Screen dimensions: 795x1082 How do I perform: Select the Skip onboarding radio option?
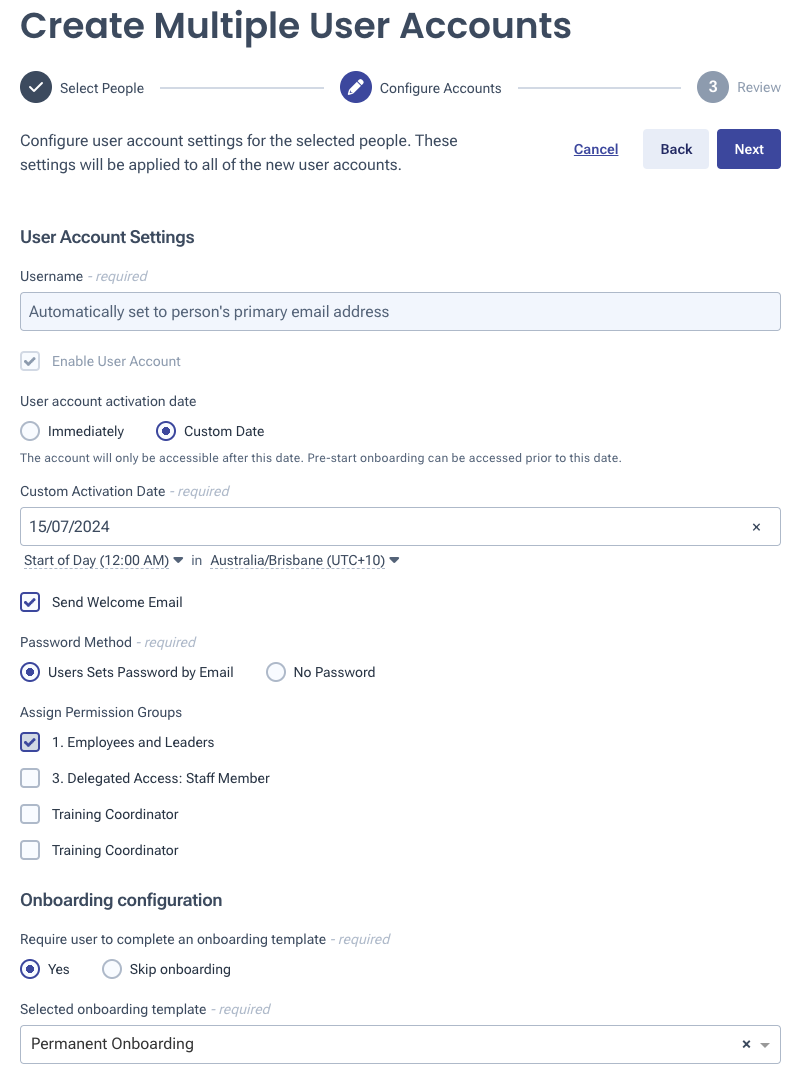click(x=112, y=969)
